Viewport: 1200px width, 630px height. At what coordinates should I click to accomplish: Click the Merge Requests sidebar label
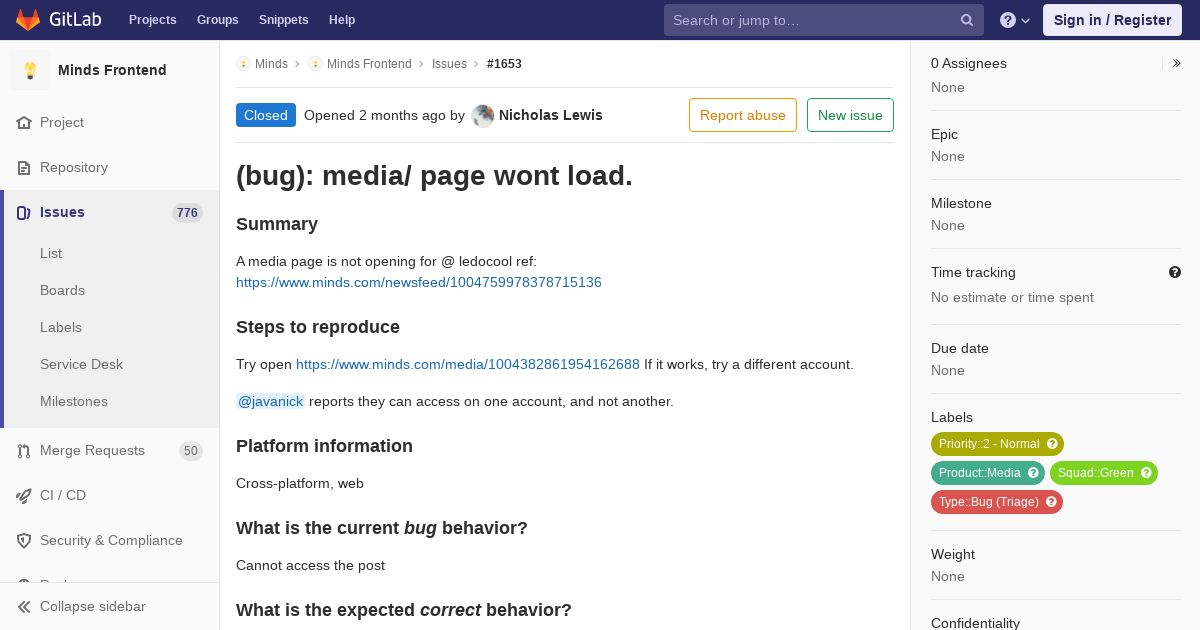92,451
